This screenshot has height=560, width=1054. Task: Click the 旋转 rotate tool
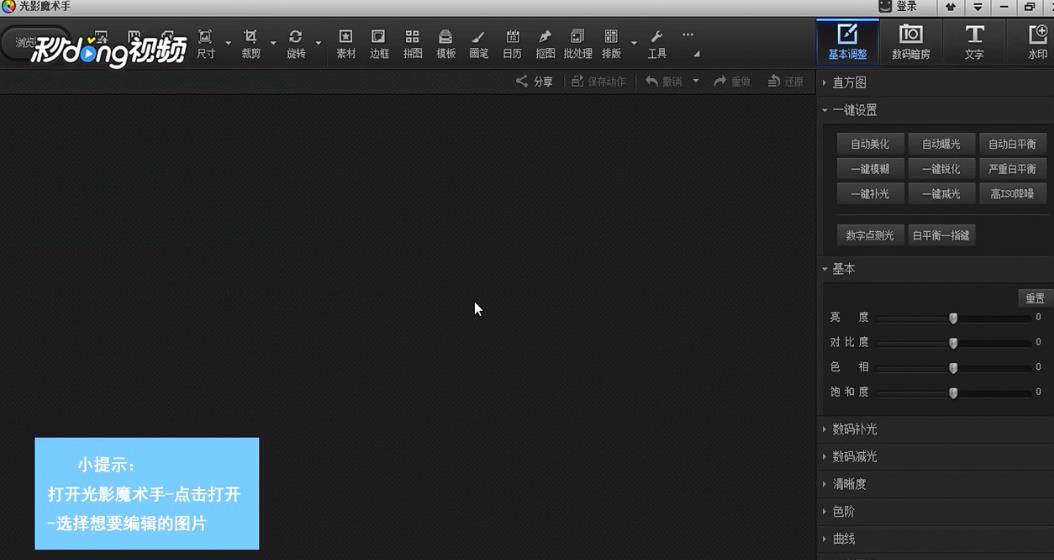(296, 44)
